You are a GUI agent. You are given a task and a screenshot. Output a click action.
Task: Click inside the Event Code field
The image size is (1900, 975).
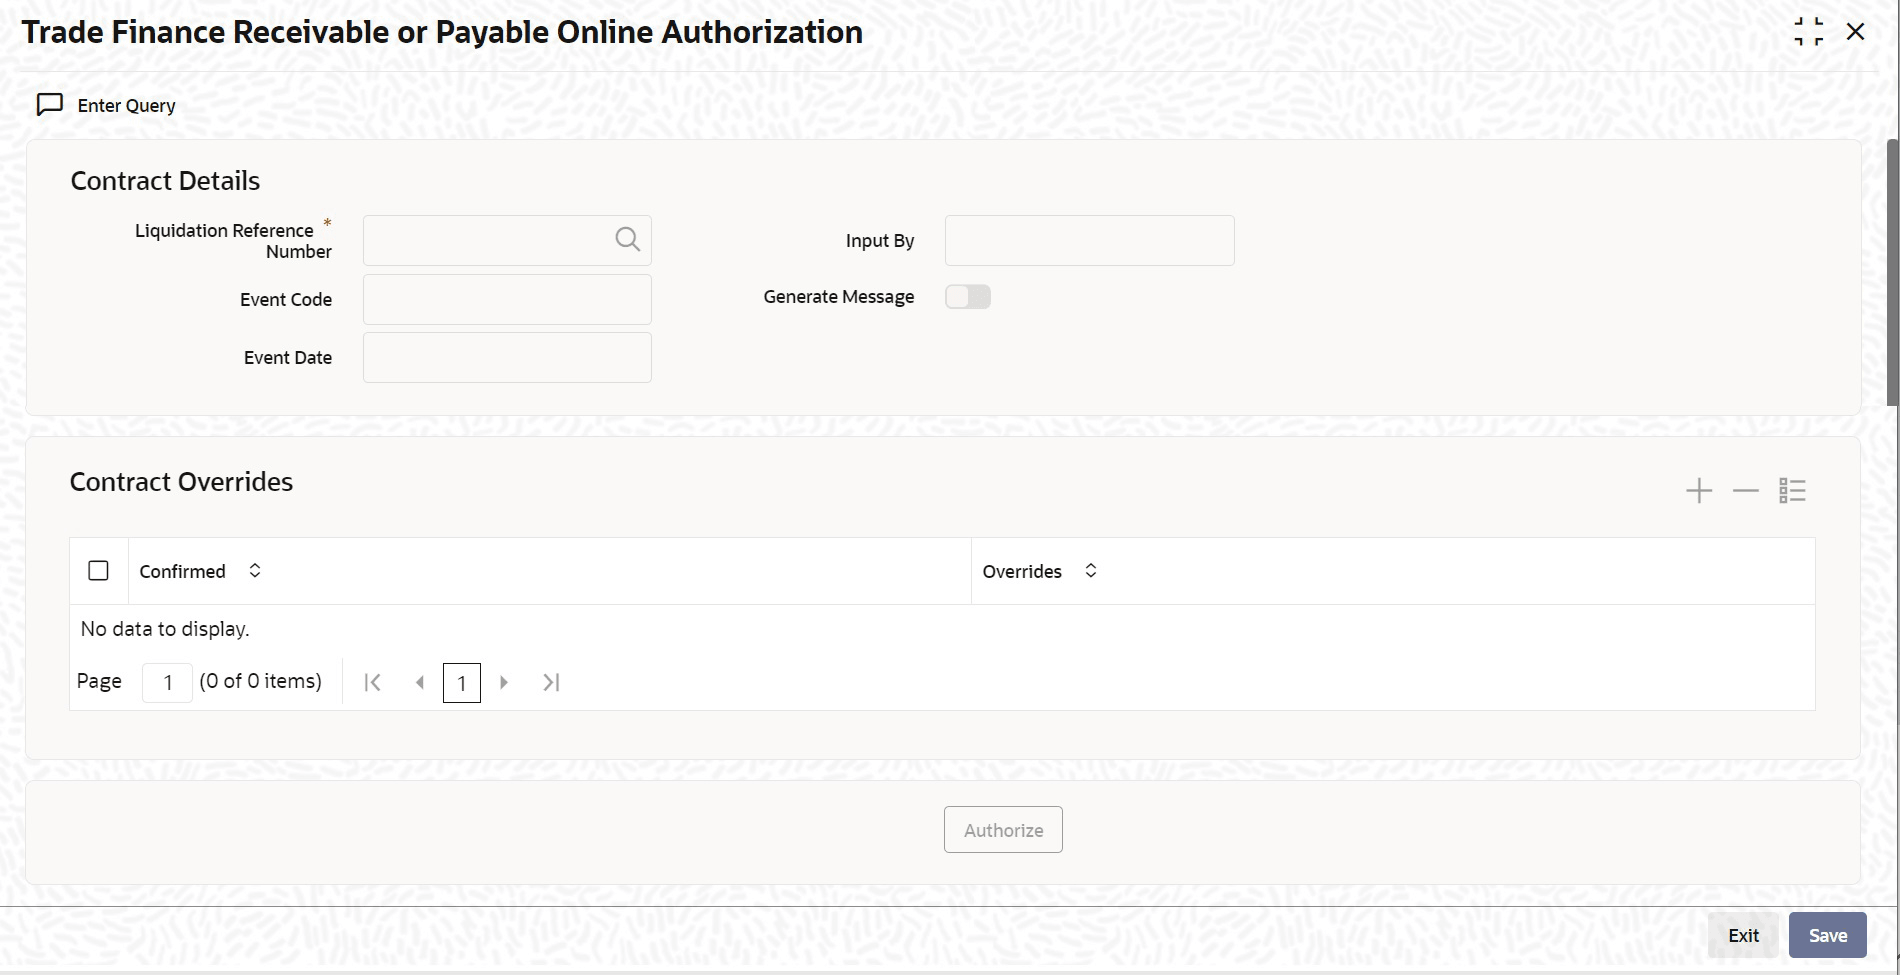click(507, 298)
